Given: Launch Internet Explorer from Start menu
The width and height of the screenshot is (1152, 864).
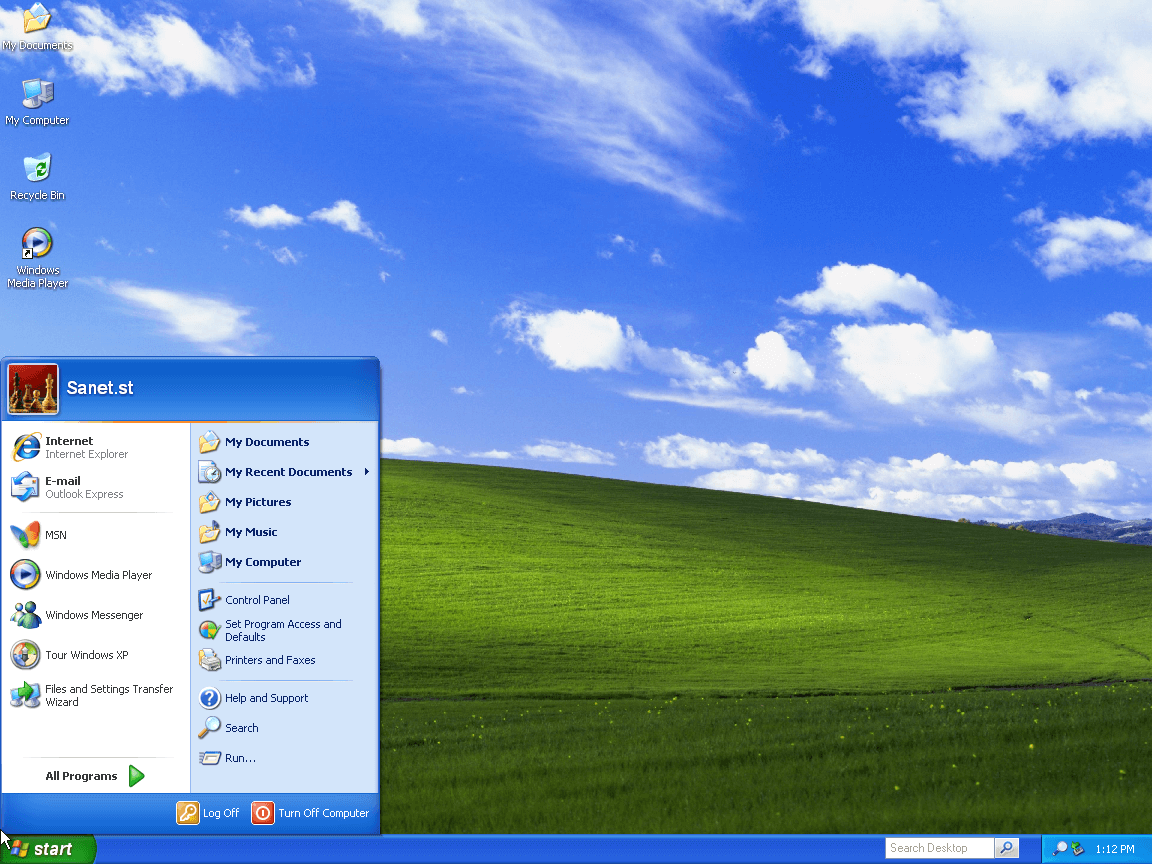Looking at the screenshot, I should (x=96, y=447).
